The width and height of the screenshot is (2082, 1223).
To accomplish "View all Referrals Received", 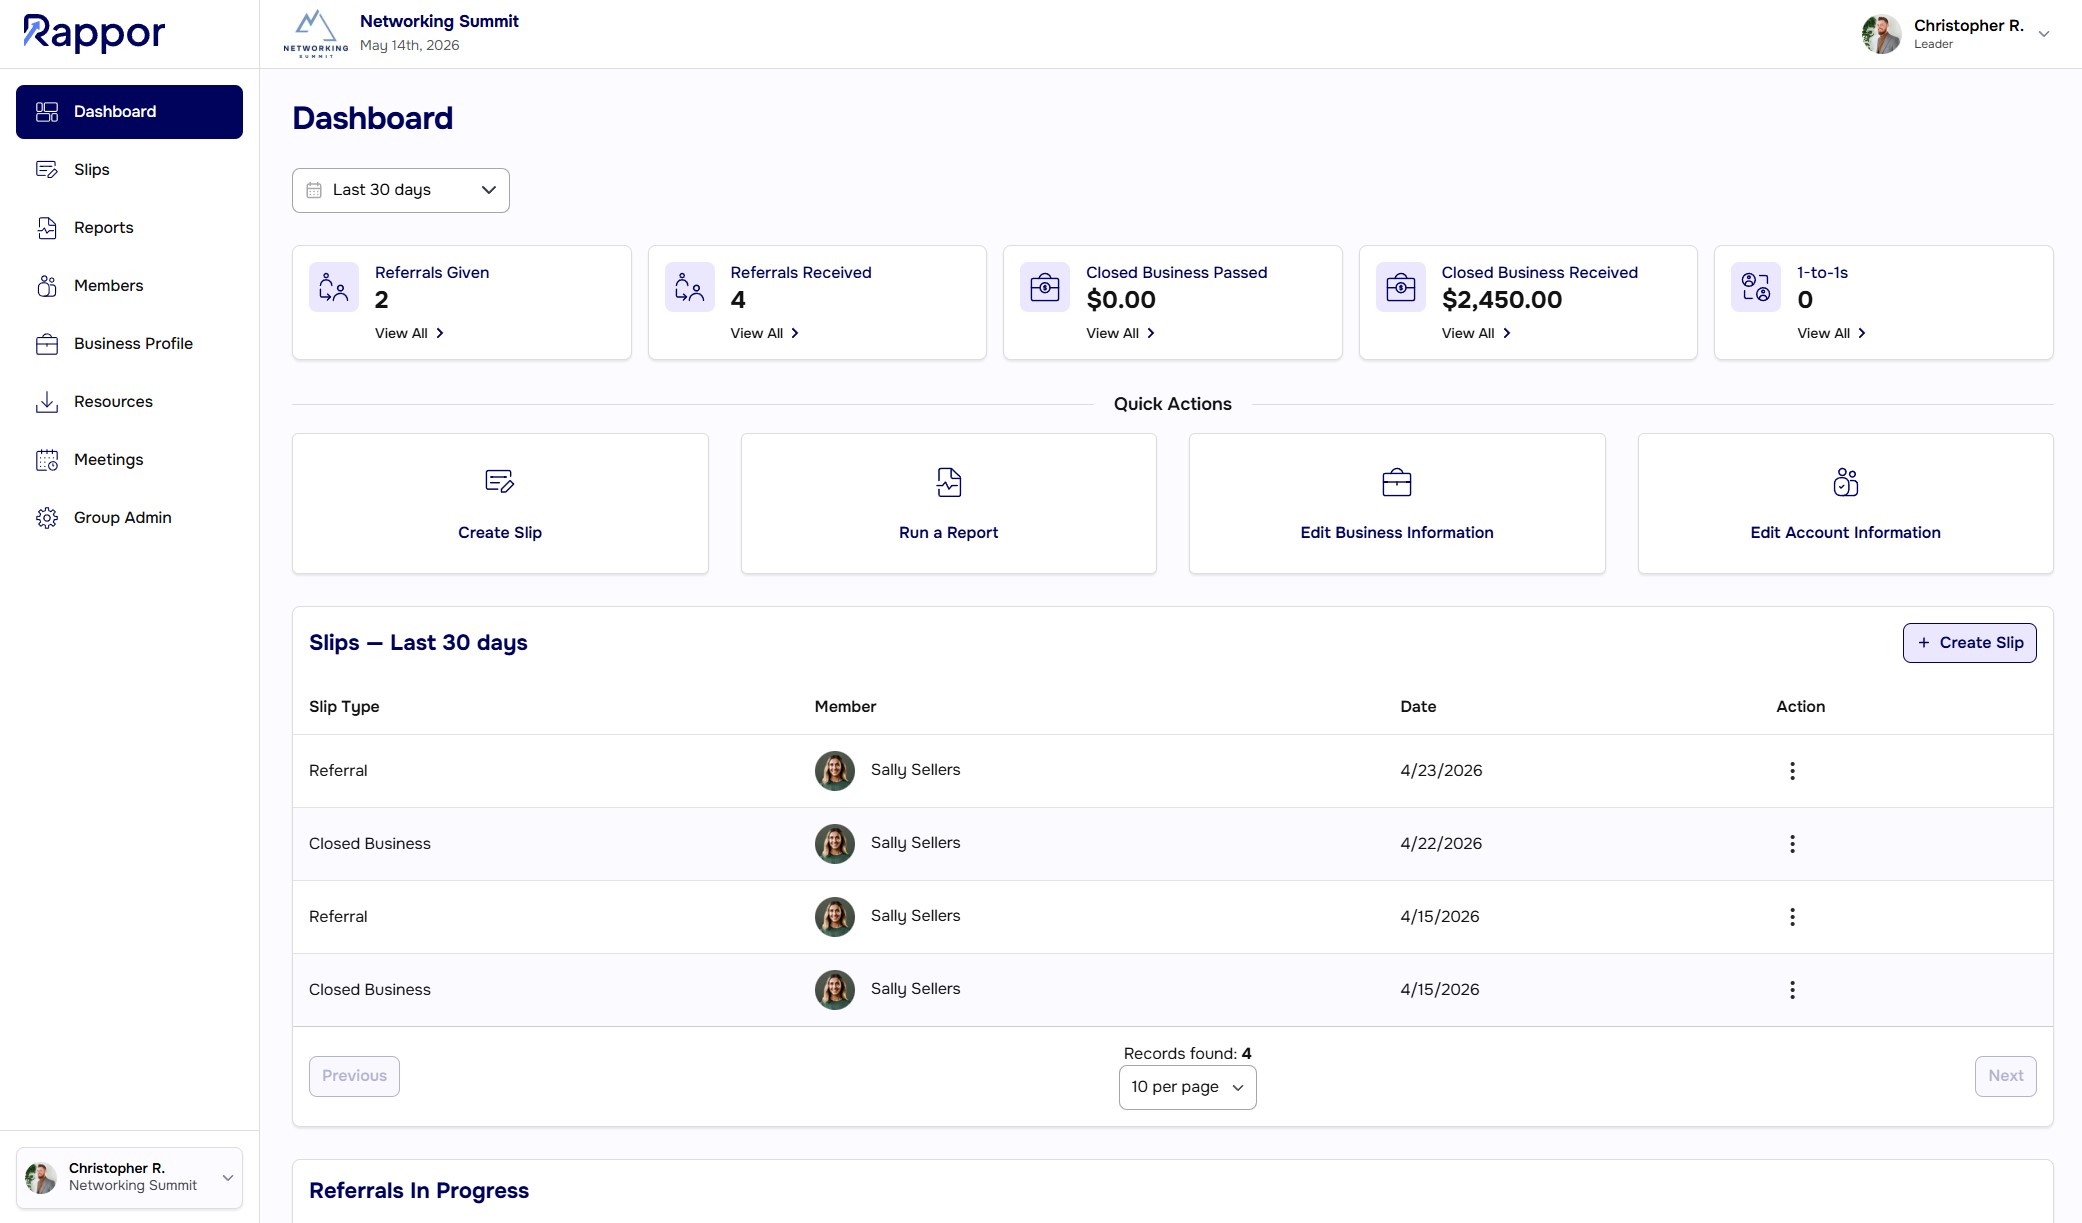I will pos(765,333).
